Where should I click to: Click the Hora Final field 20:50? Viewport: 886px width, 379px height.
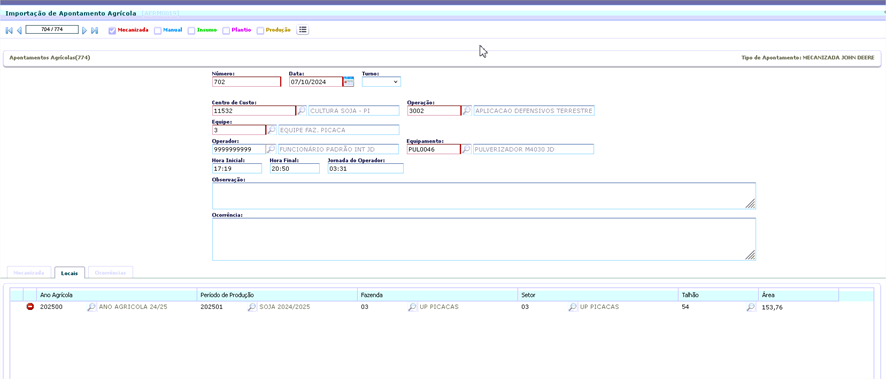coord(294,168)
